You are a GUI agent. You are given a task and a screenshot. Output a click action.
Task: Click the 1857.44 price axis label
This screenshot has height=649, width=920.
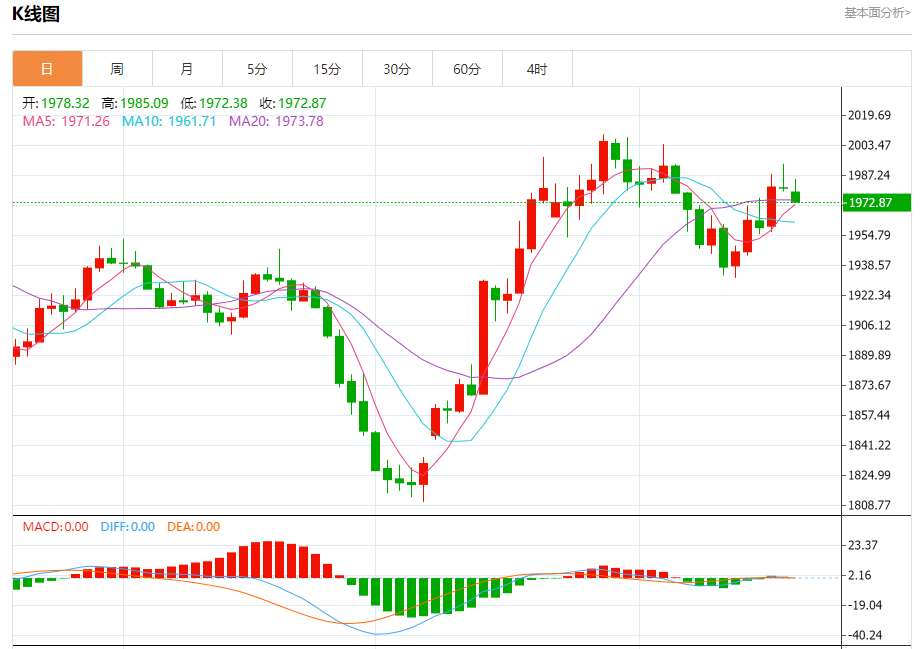pos(869,415)
